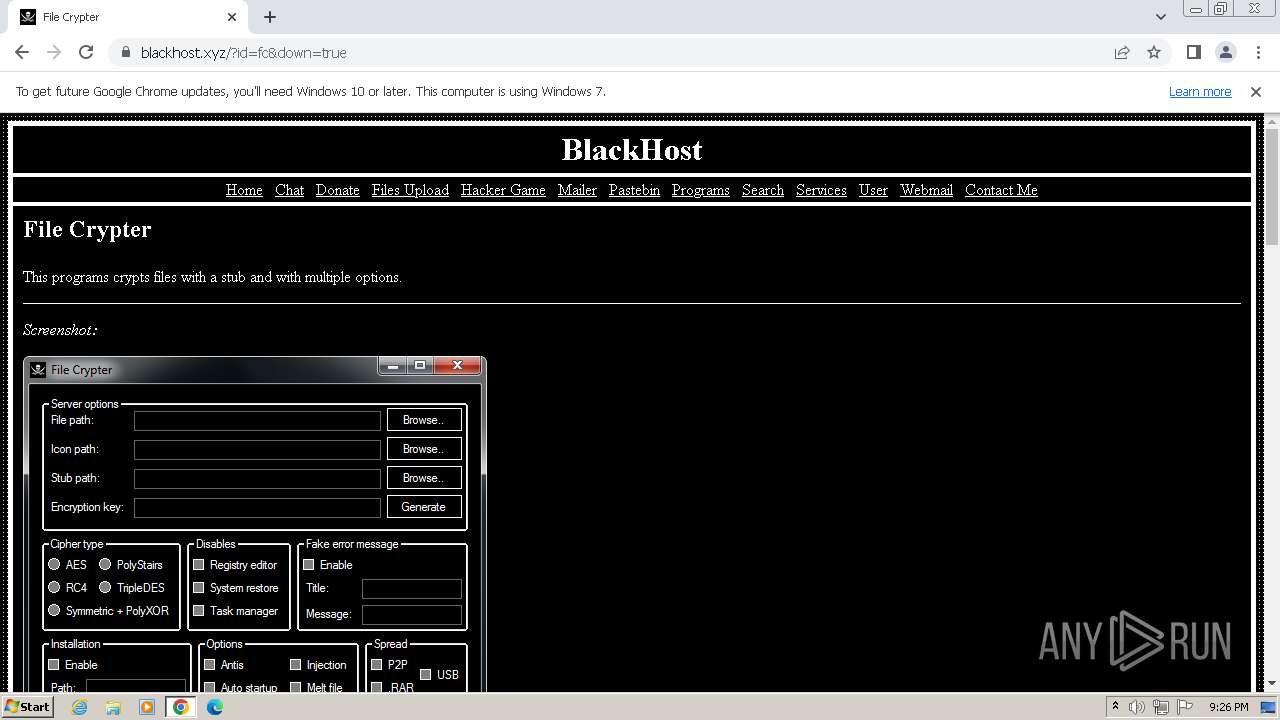Viewport: 1280px width, 720px height.
Task: Open Chrome three-dot menu
Action: [1257, 52]
